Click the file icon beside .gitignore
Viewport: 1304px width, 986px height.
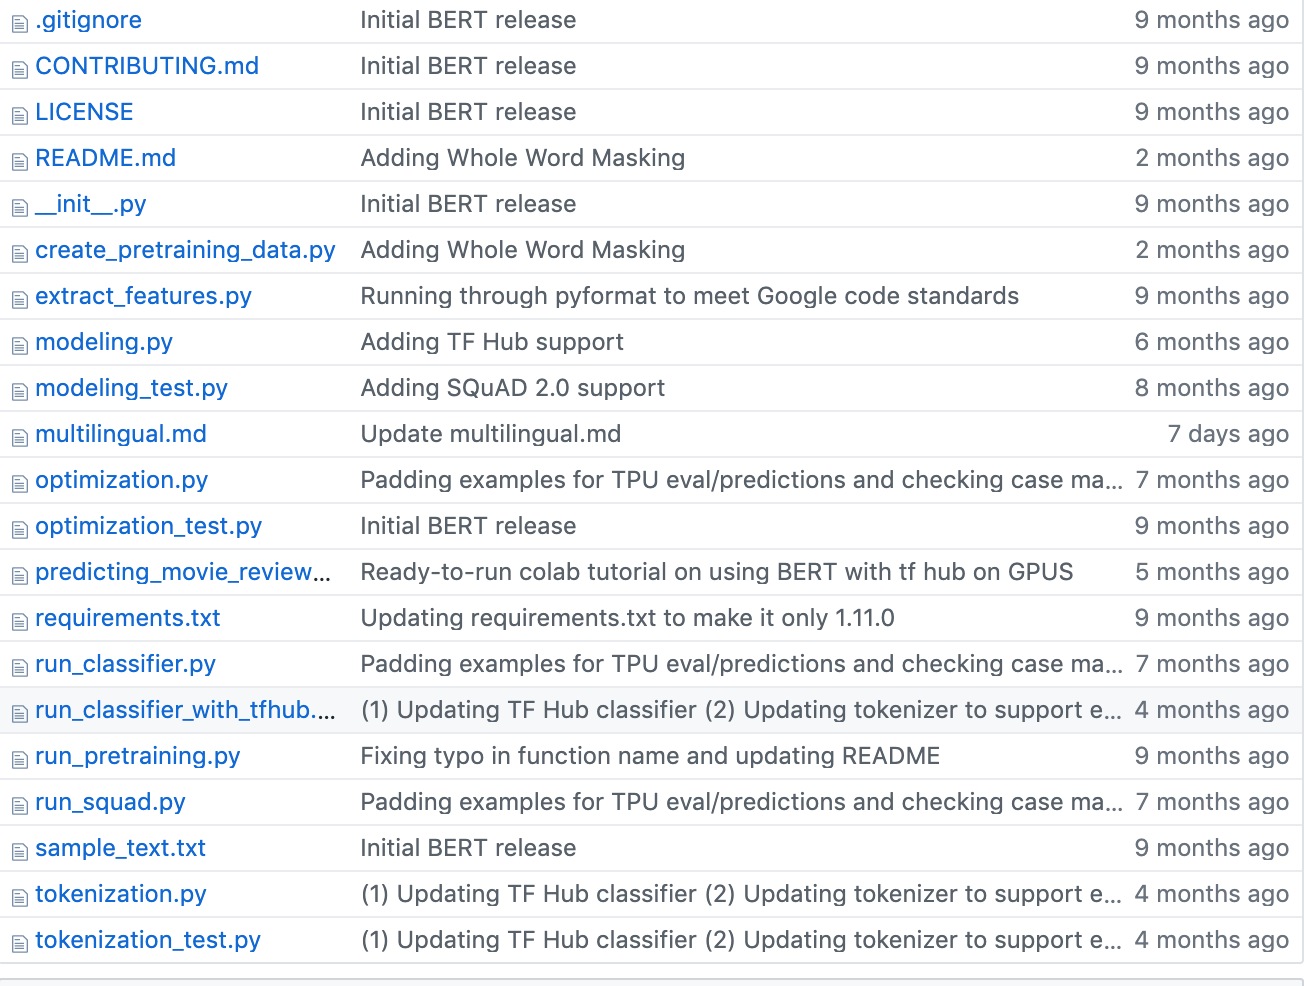(x=19, y=23)
